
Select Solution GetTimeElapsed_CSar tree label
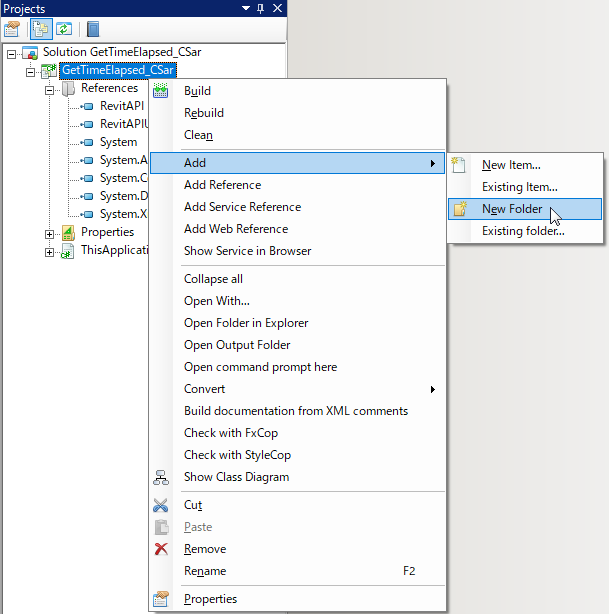122,52
